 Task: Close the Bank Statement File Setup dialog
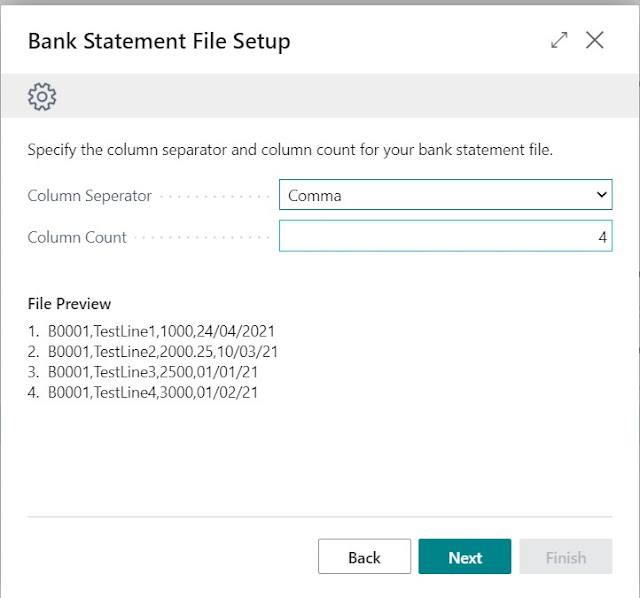pos(595,41)
